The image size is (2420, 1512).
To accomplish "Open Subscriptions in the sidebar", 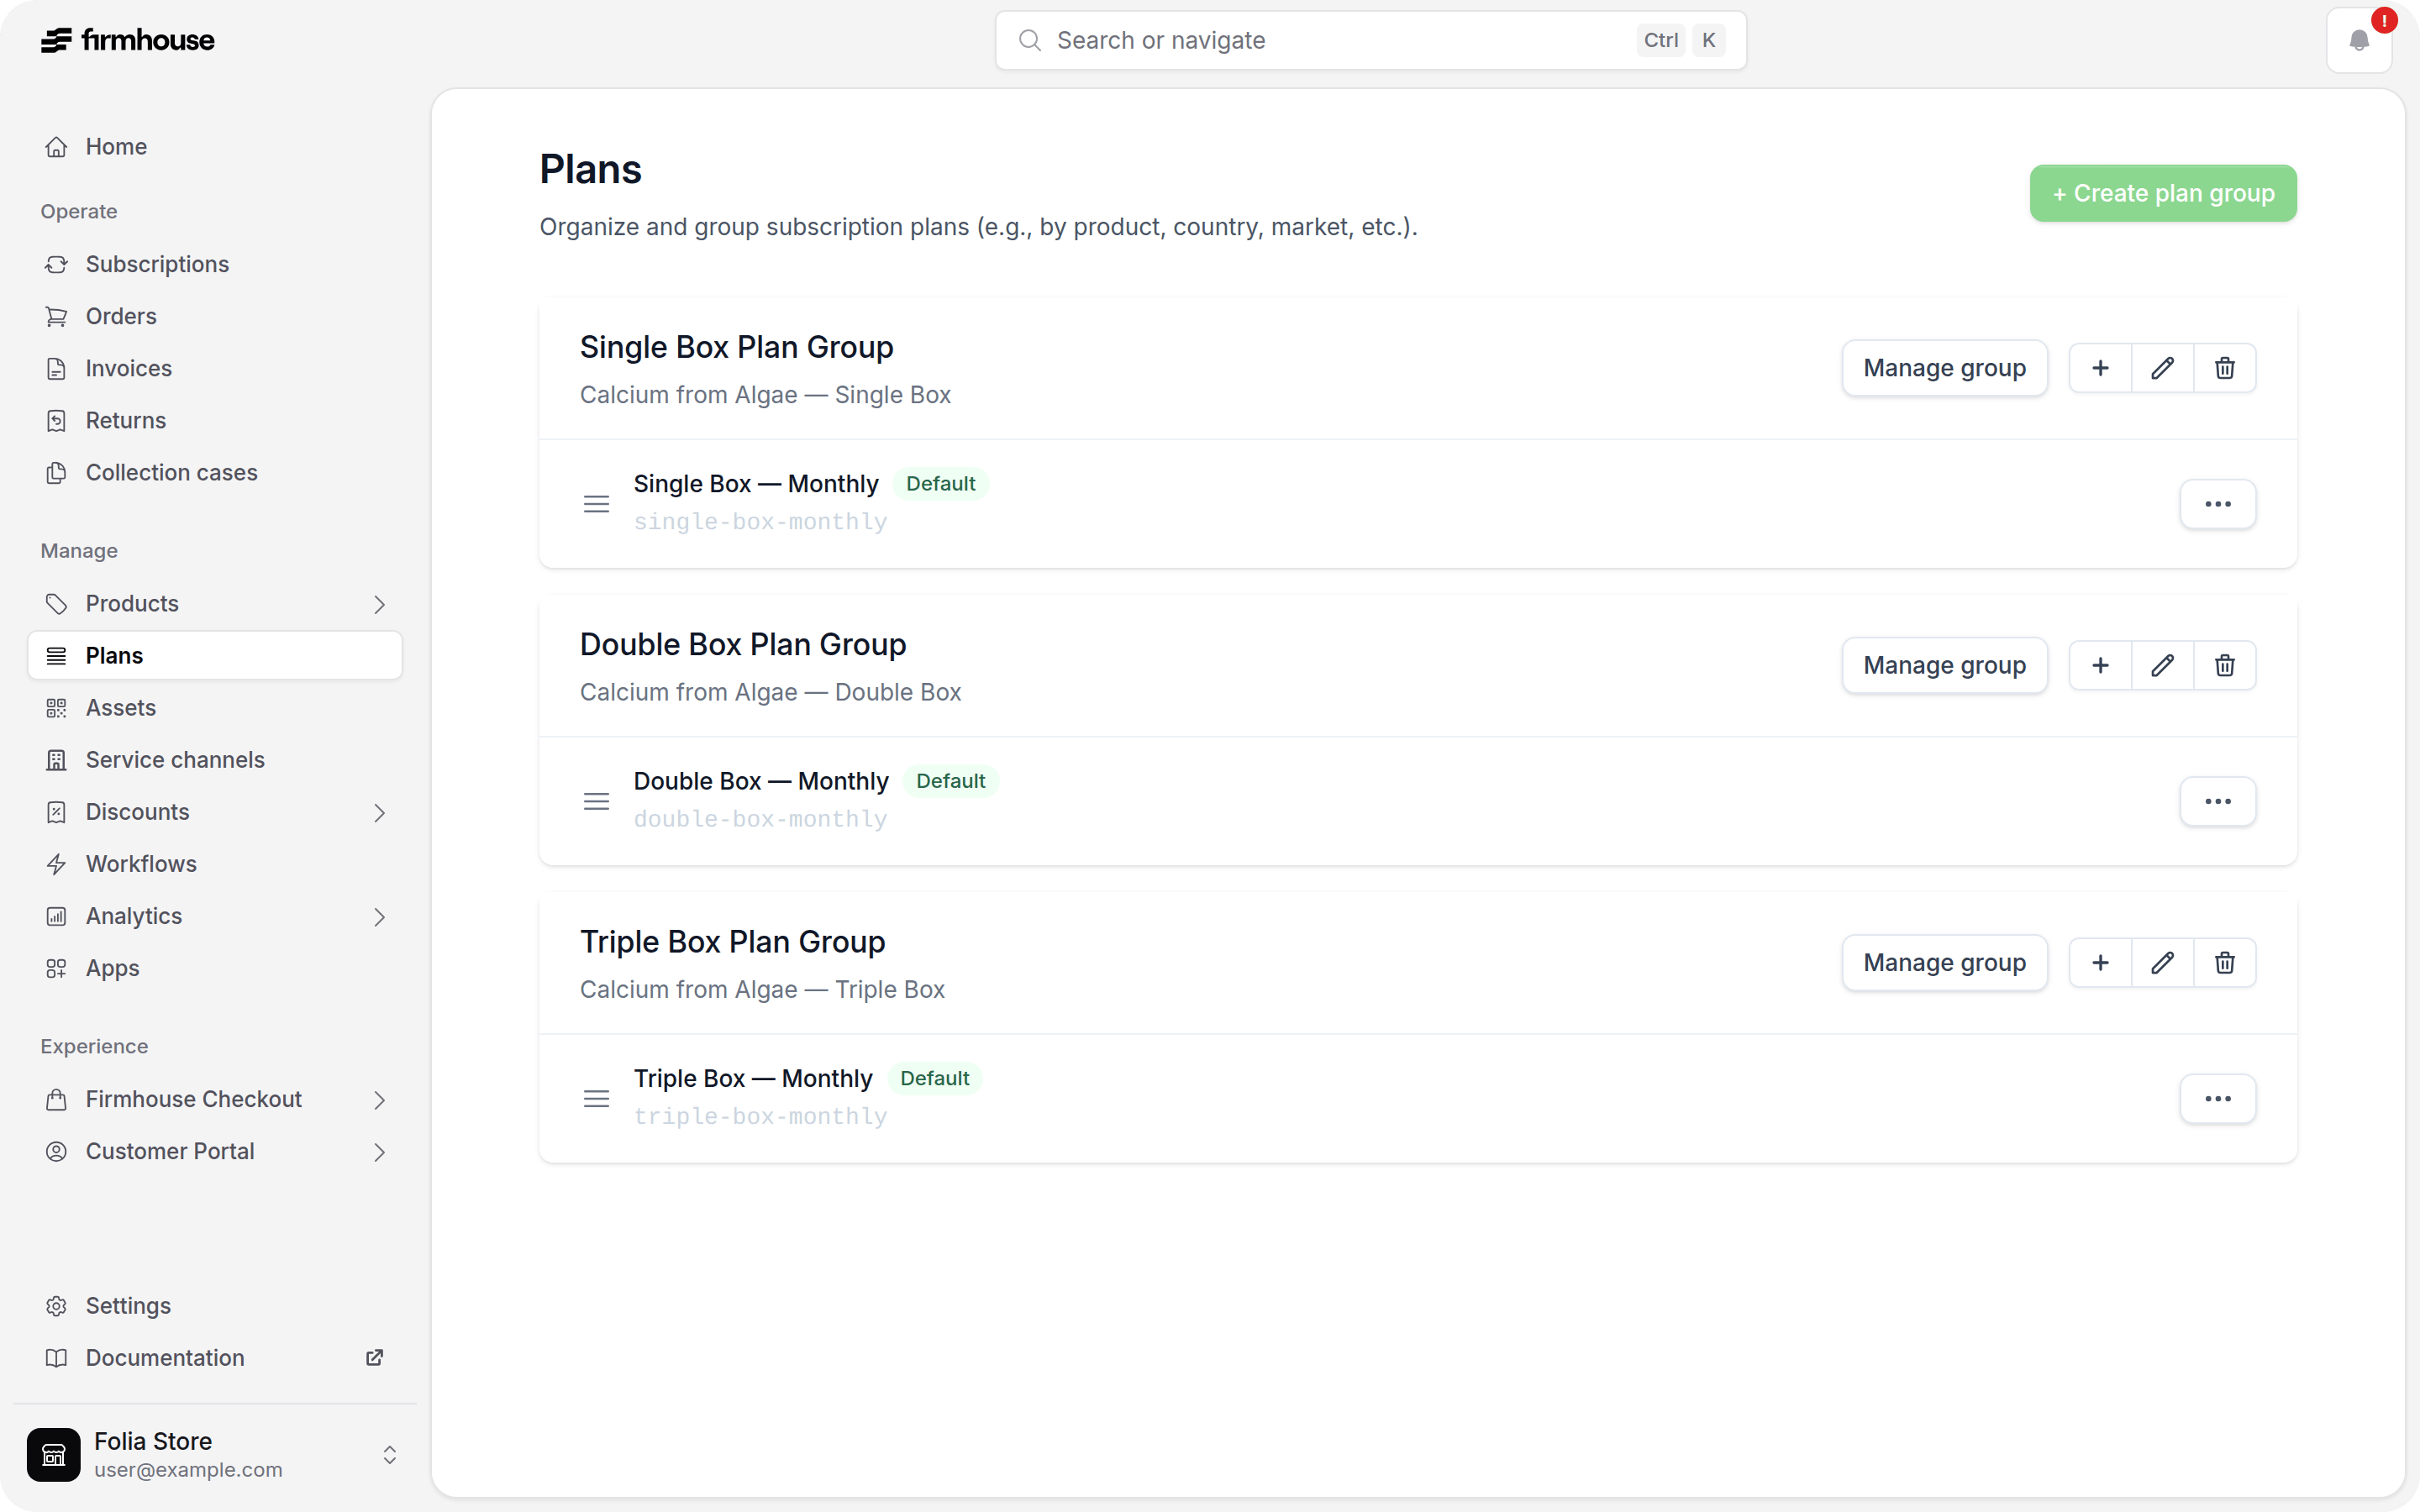I will coord(215,264).
